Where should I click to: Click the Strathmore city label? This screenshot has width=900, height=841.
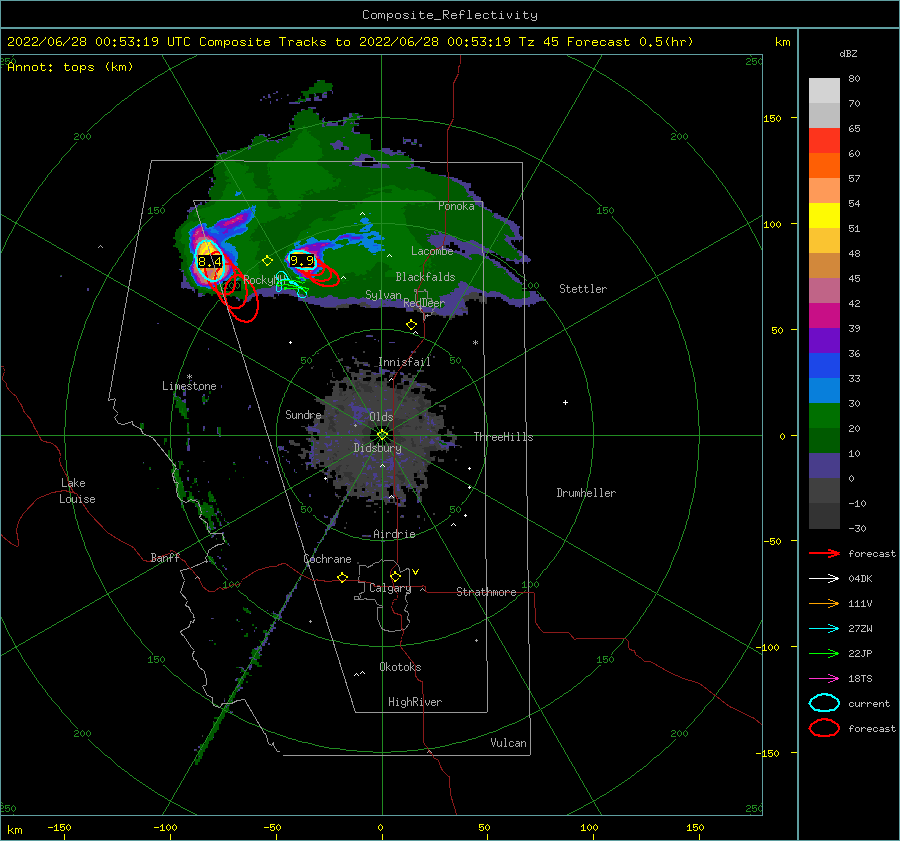click(x=486, y=592)
